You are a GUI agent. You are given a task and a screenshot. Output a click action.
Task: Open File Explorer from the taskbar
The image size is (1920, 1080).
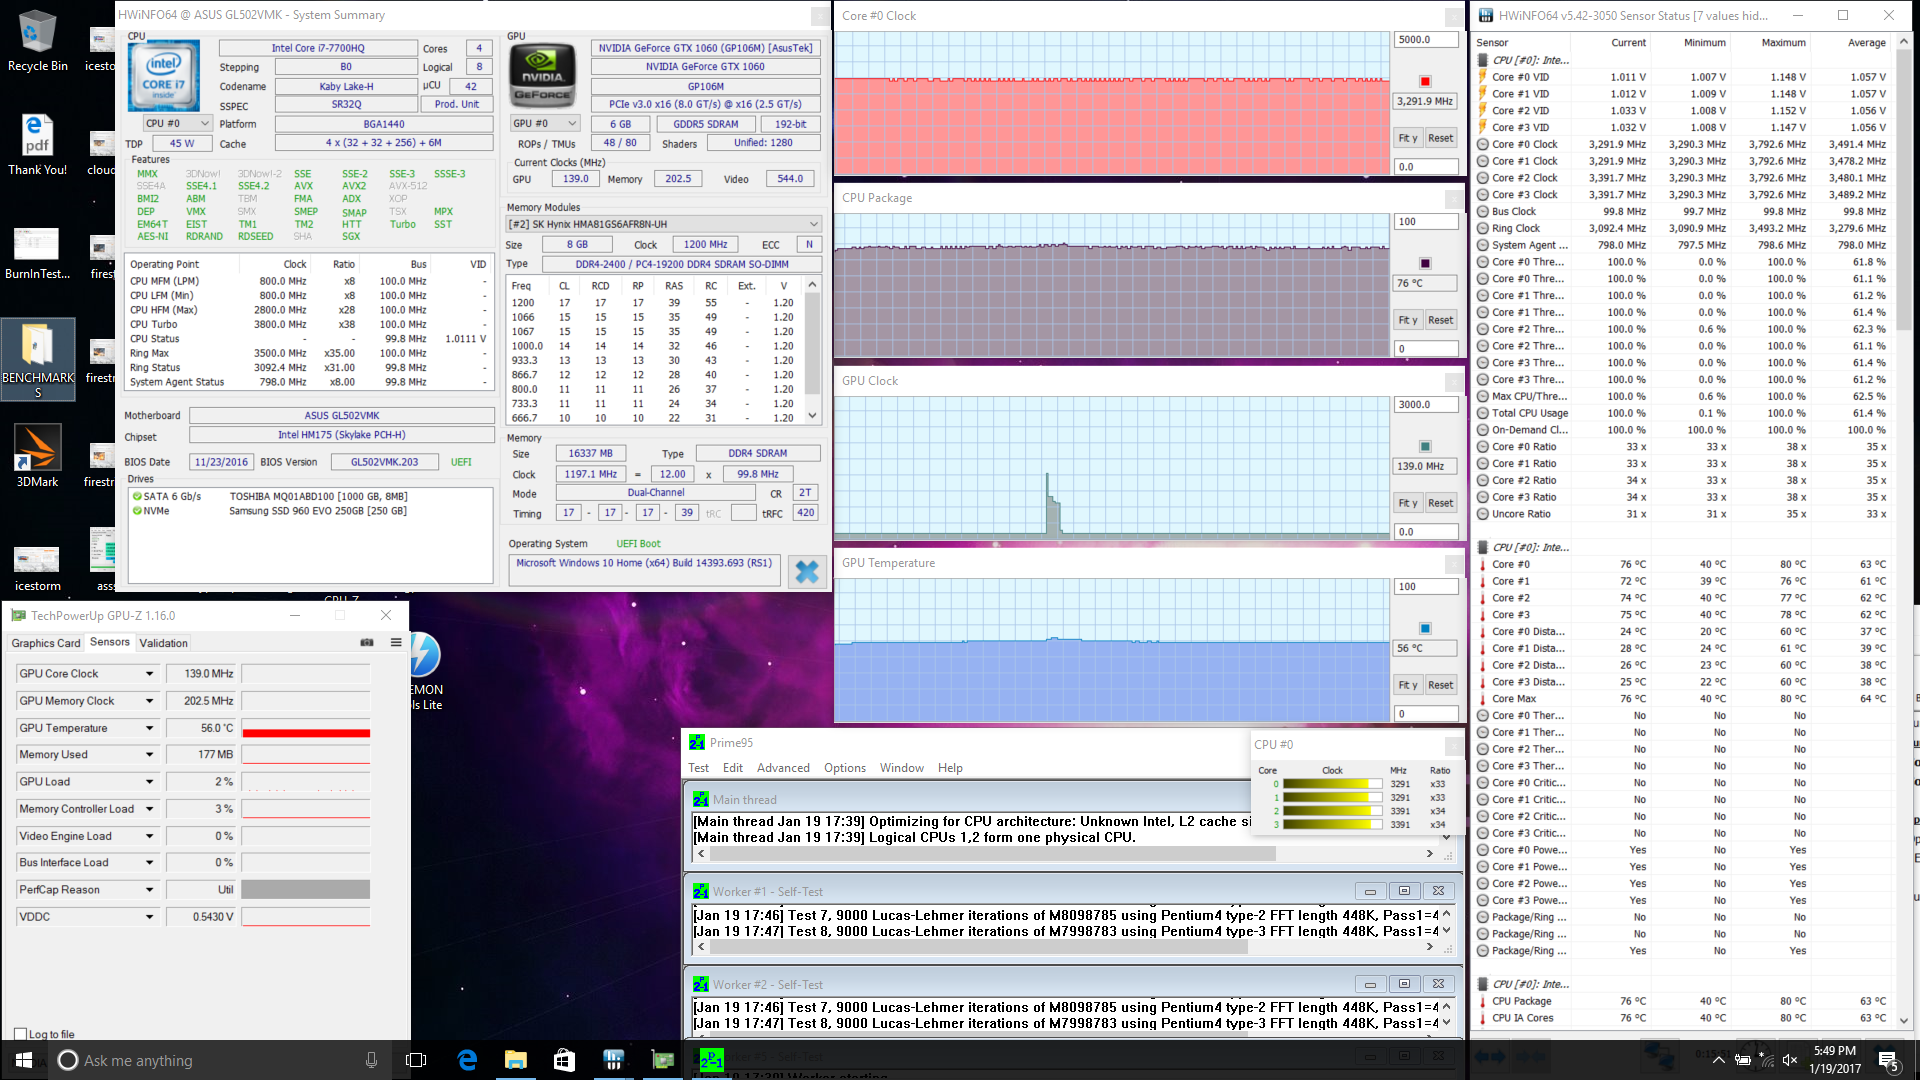(515, 1060)
